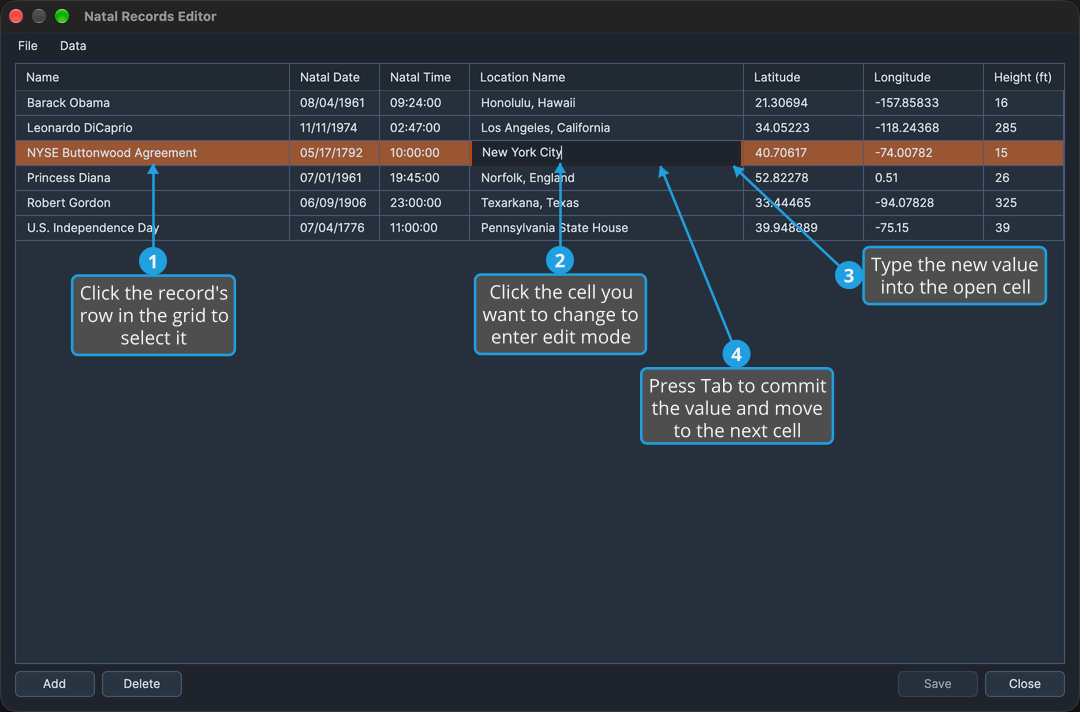Select the NYSE Buttonwood Agreement name cell
Viewport: 1080px width, 712px height.
(152, 153)
